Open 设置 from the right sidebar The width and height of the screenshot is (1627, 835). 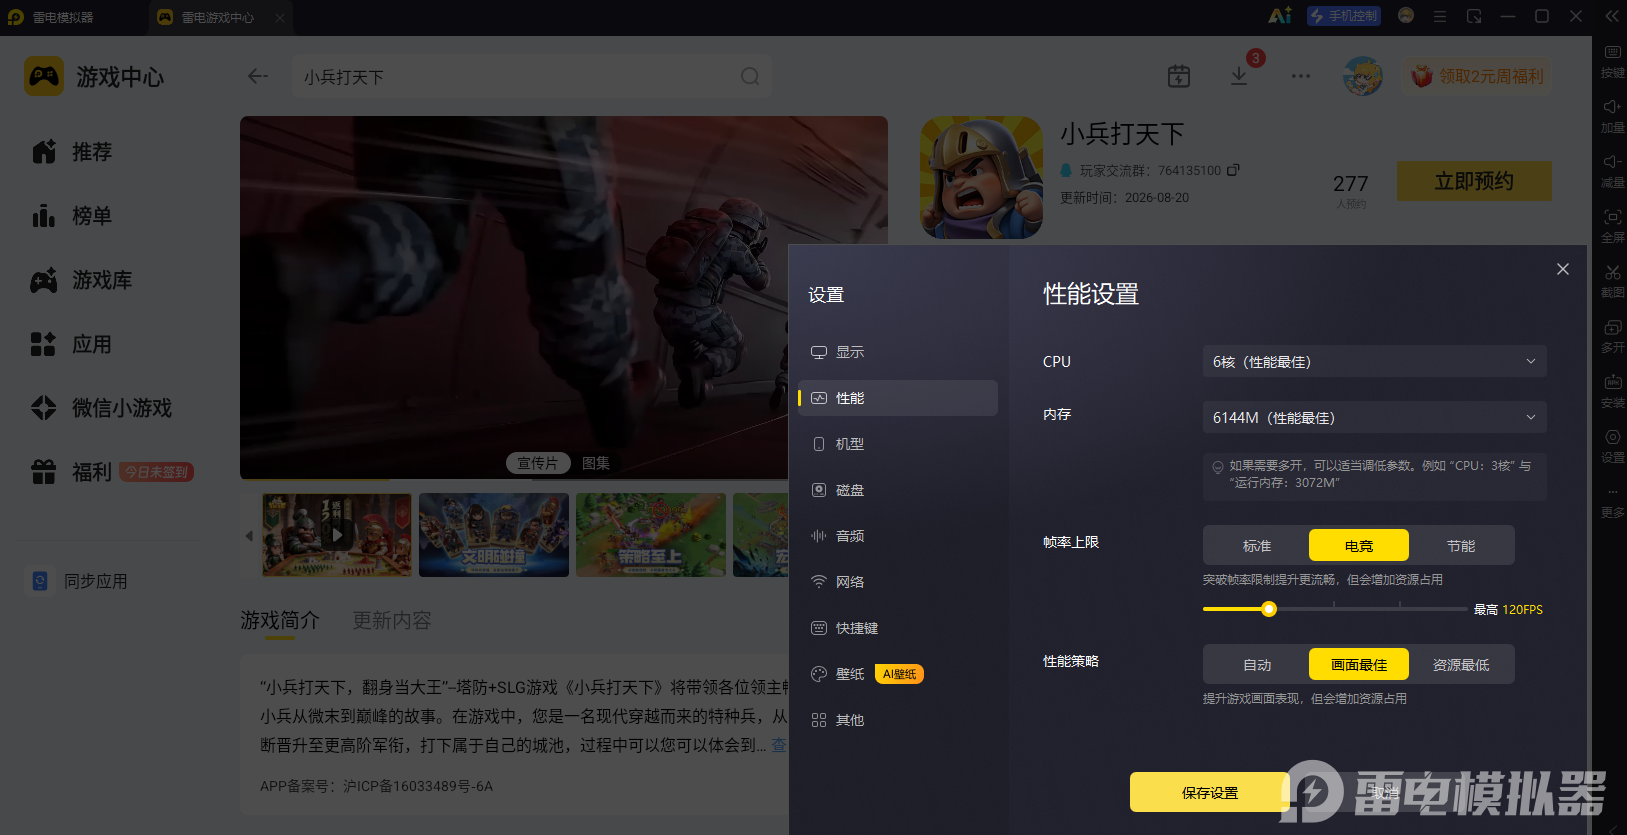click(1612, 445)
